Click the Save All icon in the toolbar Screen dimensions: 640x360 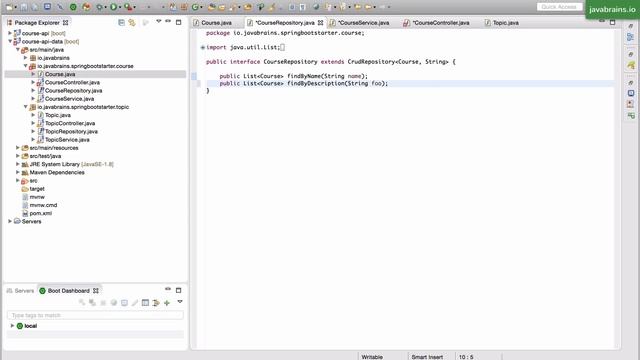pos(35,7)
